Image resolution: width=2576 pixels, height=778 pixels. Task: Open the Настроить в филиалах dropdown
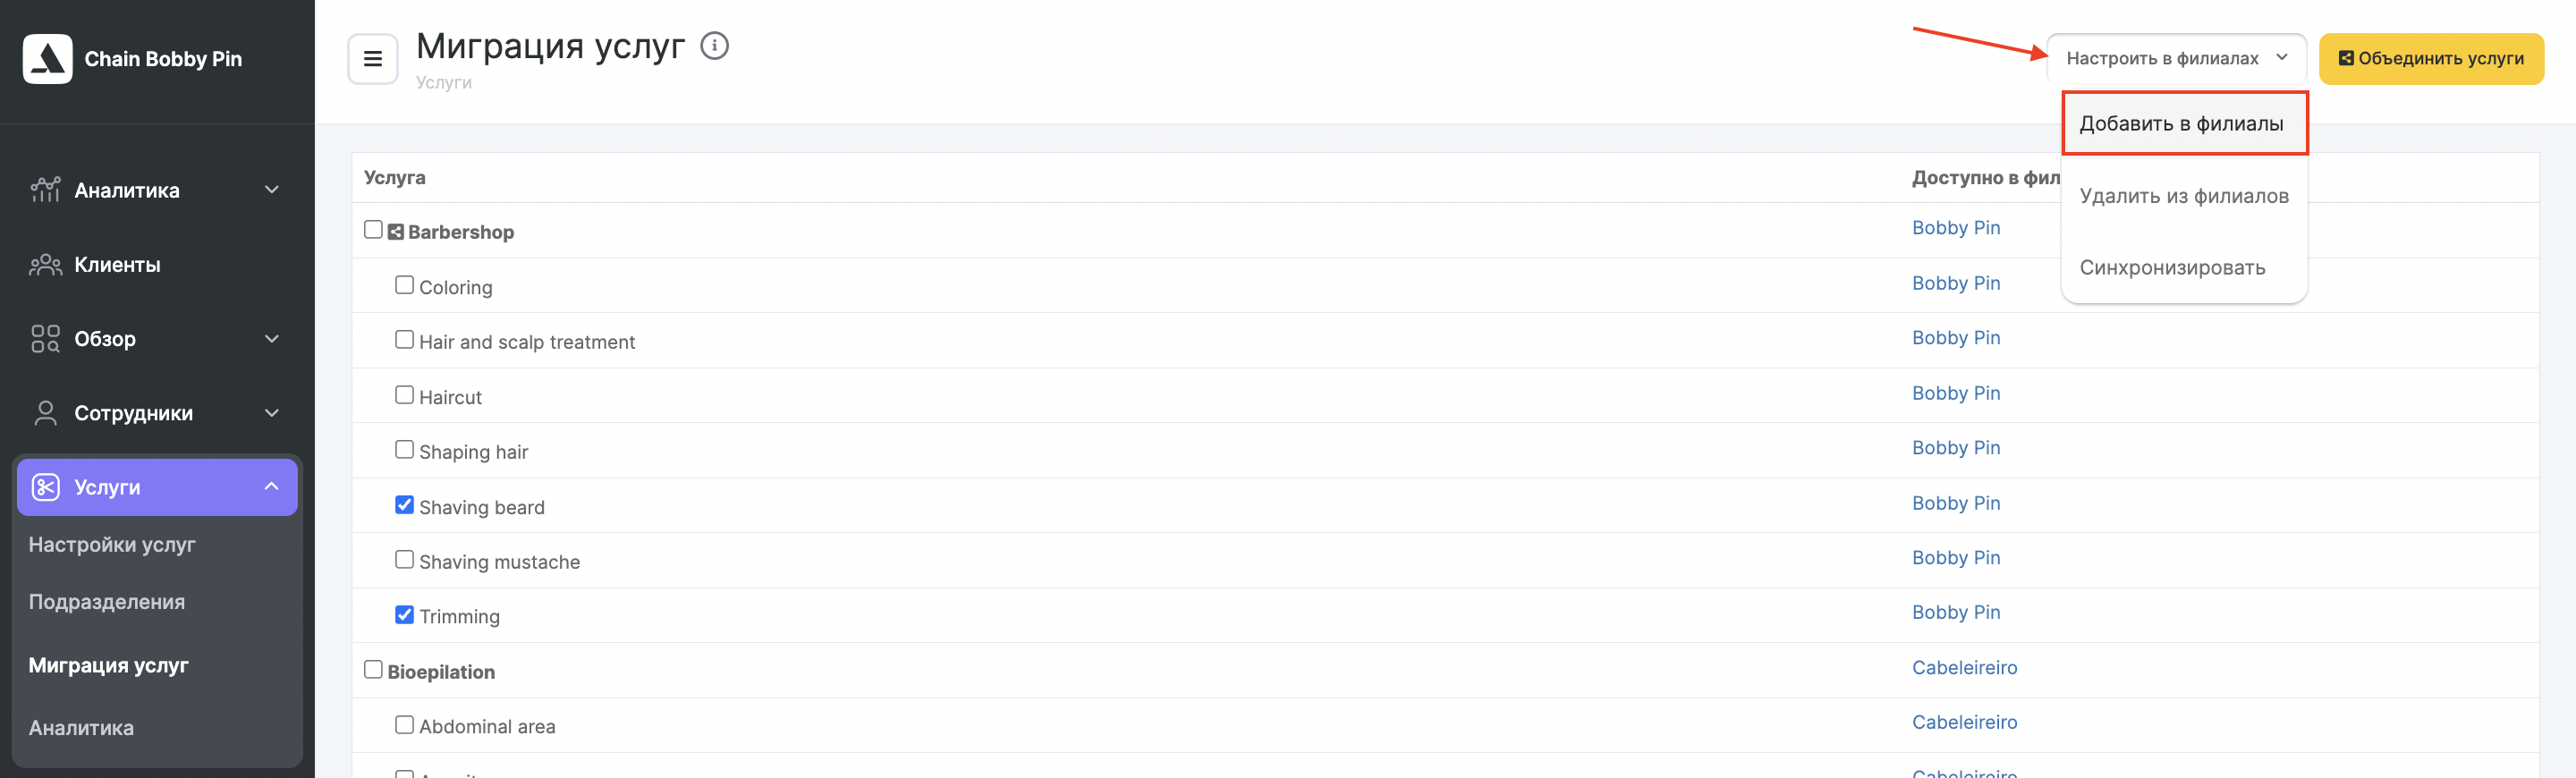2176,58
